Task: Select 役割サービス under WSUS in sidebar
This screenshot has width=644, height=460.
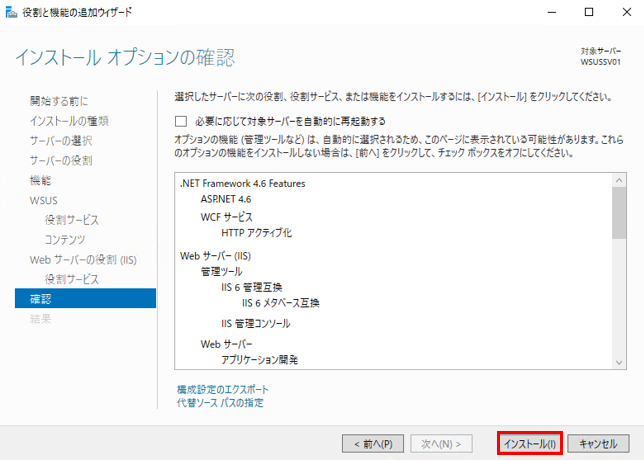Action: (x=72, y=220)
